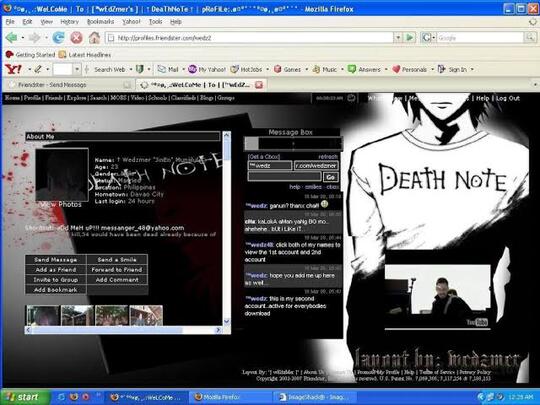Screen dimensions: 540x405
Task: Click the View Photos link
Action: pos(61,205)
